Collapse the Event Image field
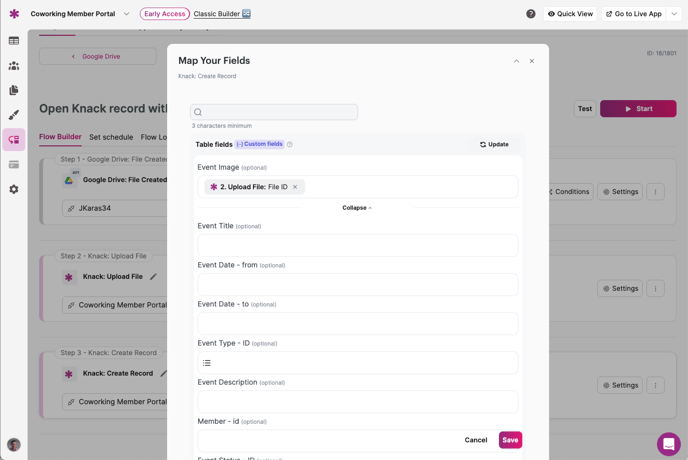Viewport: 688px width, 460px height. pos(357,208)
